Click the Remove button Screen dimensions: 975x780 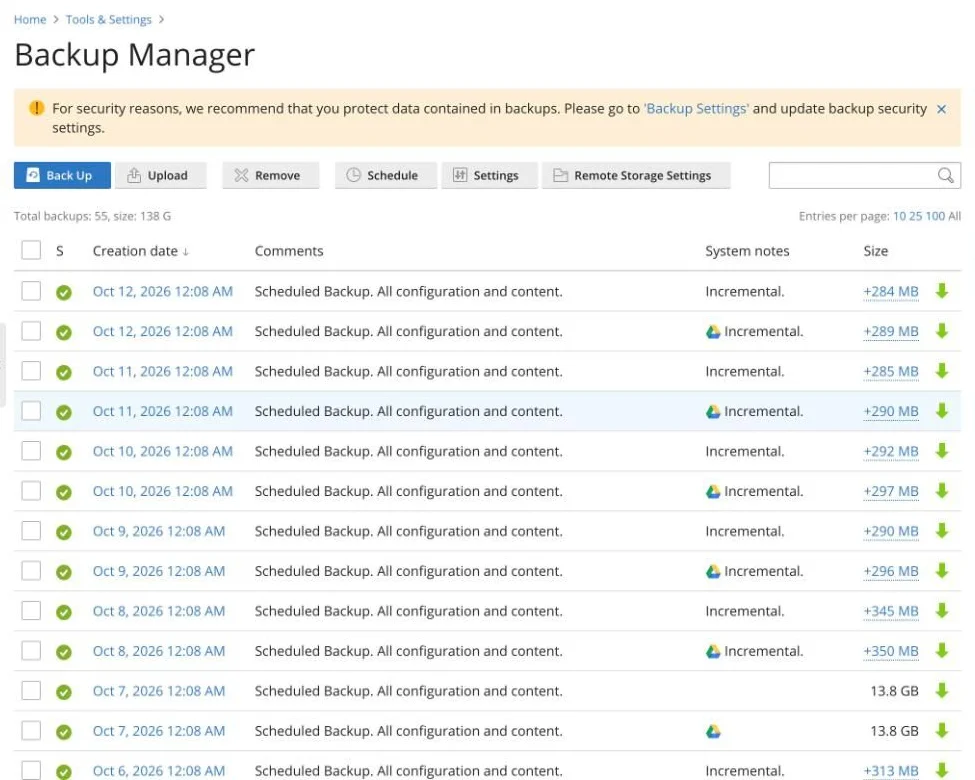tap(270, 175)
